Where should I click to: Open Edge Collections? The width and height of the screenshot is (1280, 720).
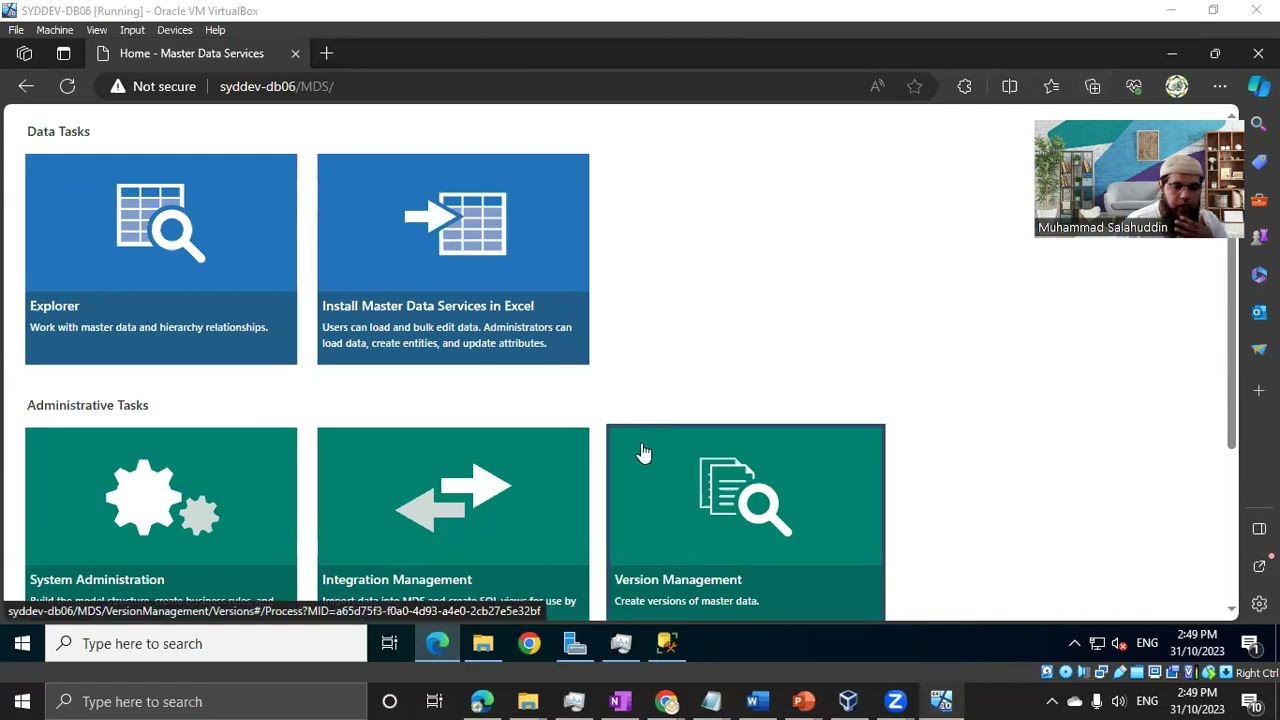click(x=1092, y=86)
